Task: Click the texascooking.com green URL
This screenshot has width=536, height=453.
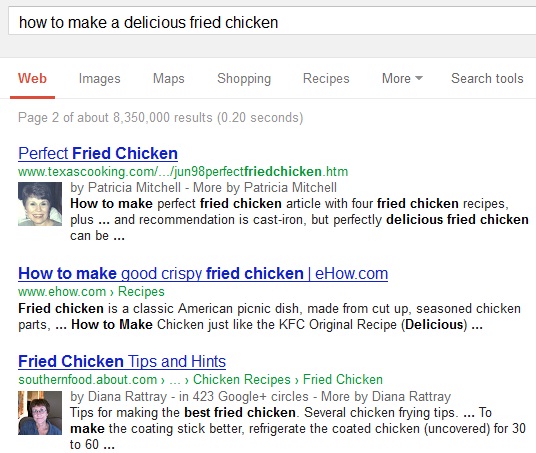Action: [183, 171]
